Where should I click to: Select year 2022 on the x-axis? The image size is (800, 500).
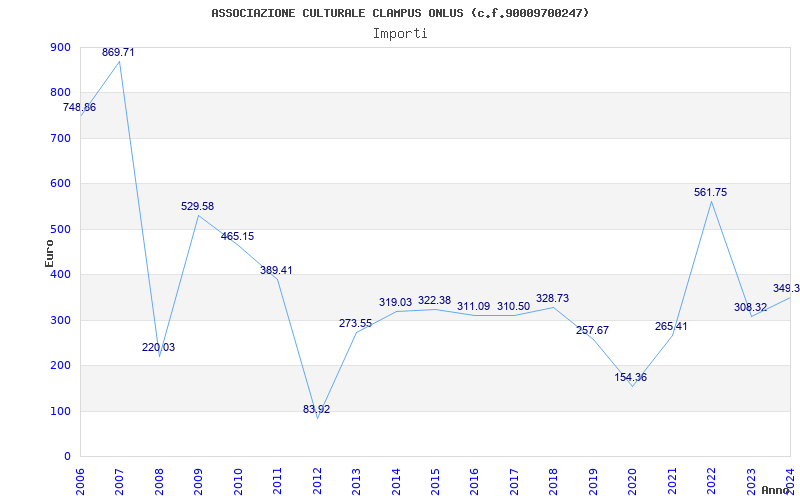711,481
